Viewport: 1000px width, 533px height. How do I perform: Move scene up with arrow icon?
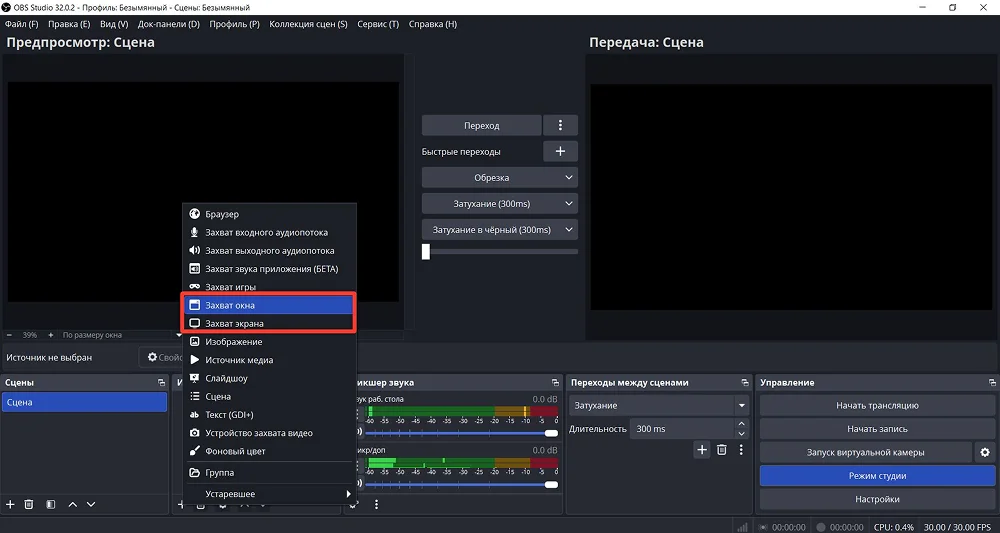pyautogui.click(x=72, y=505)
